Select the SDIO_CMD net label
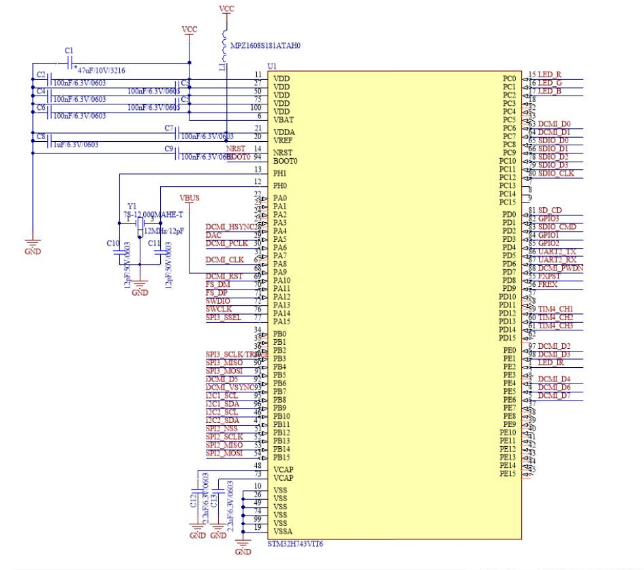Screen dimensions: 644x570 point(557,227)
